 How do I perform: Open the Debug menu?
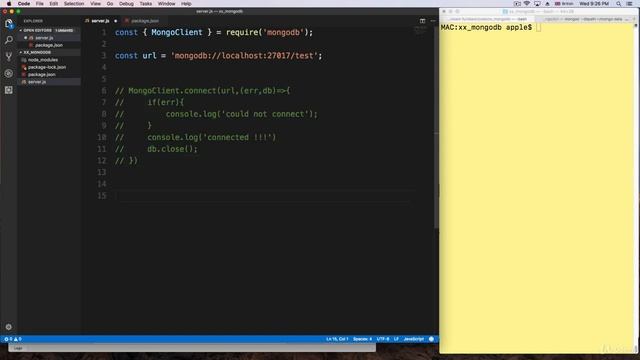[x=126, y=4]
